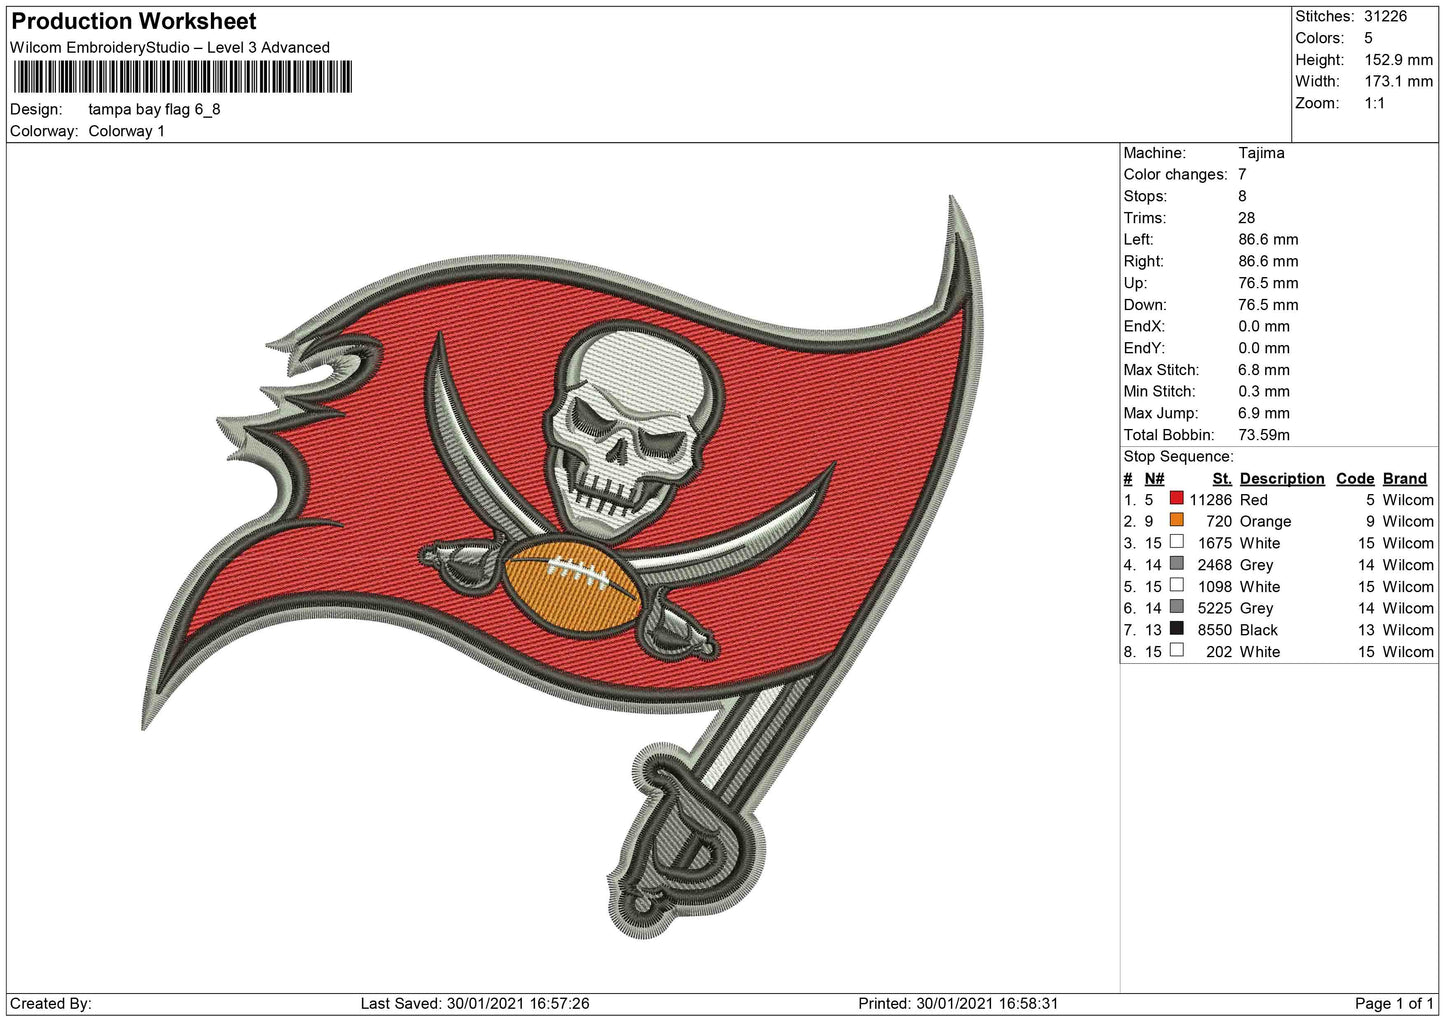Select the 'Black' description in stop 7
This screenshot has height=1017, width=1445.
[x=1259, y=630]
